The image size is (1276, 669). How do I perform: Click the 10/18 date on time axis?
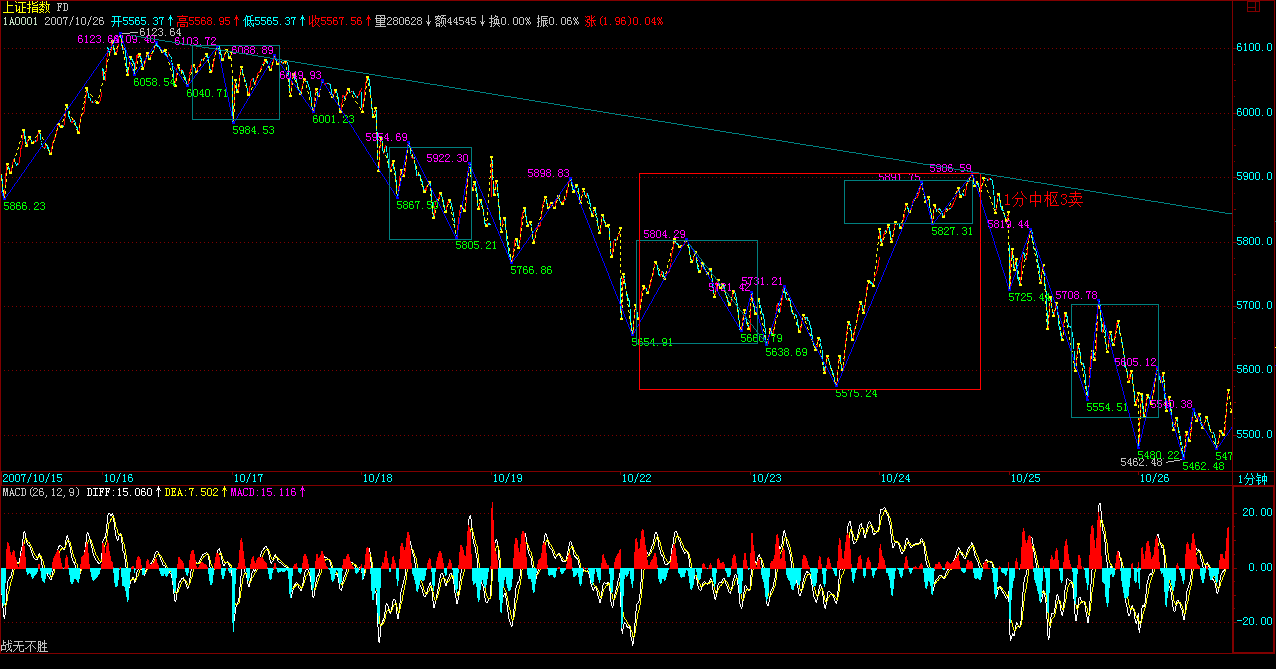tap(377, 479)
